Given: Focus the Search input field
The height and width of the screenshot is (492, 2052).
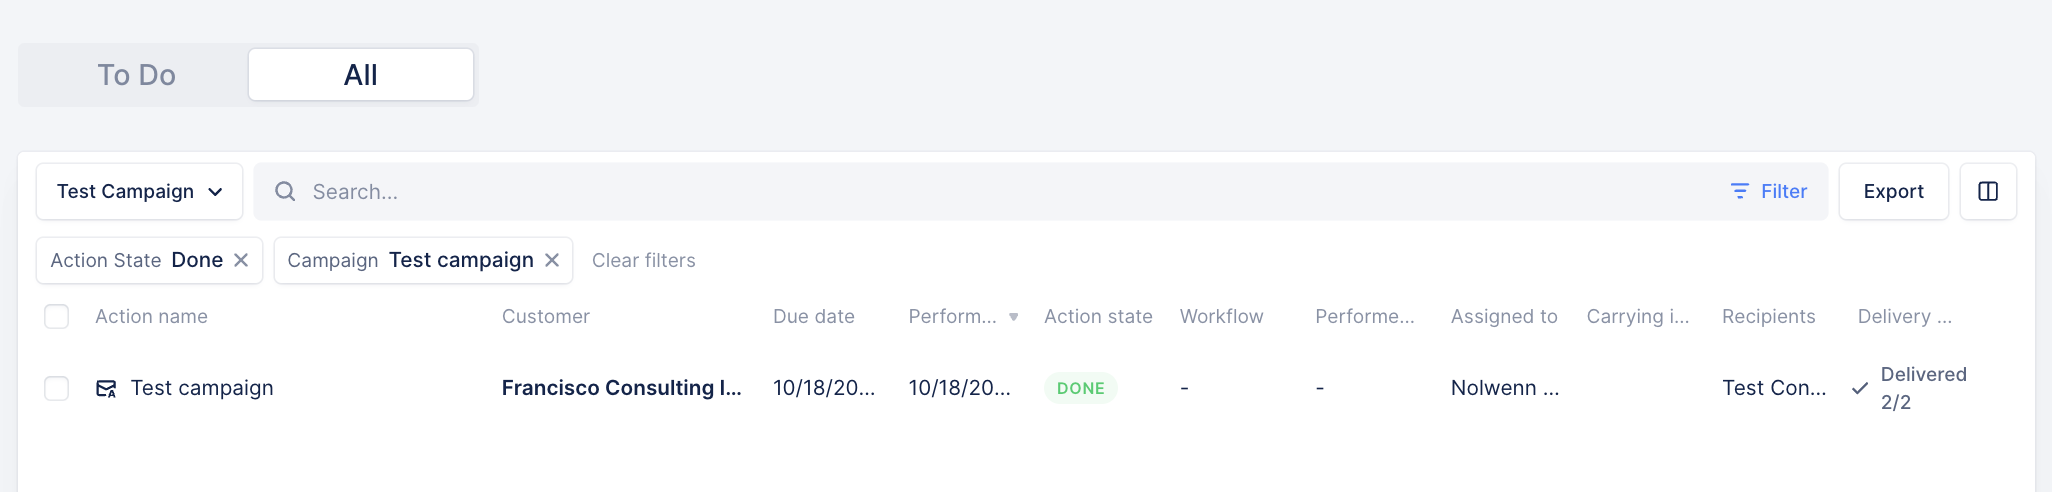Looking at the screenshot, I should tap(900, 191).
